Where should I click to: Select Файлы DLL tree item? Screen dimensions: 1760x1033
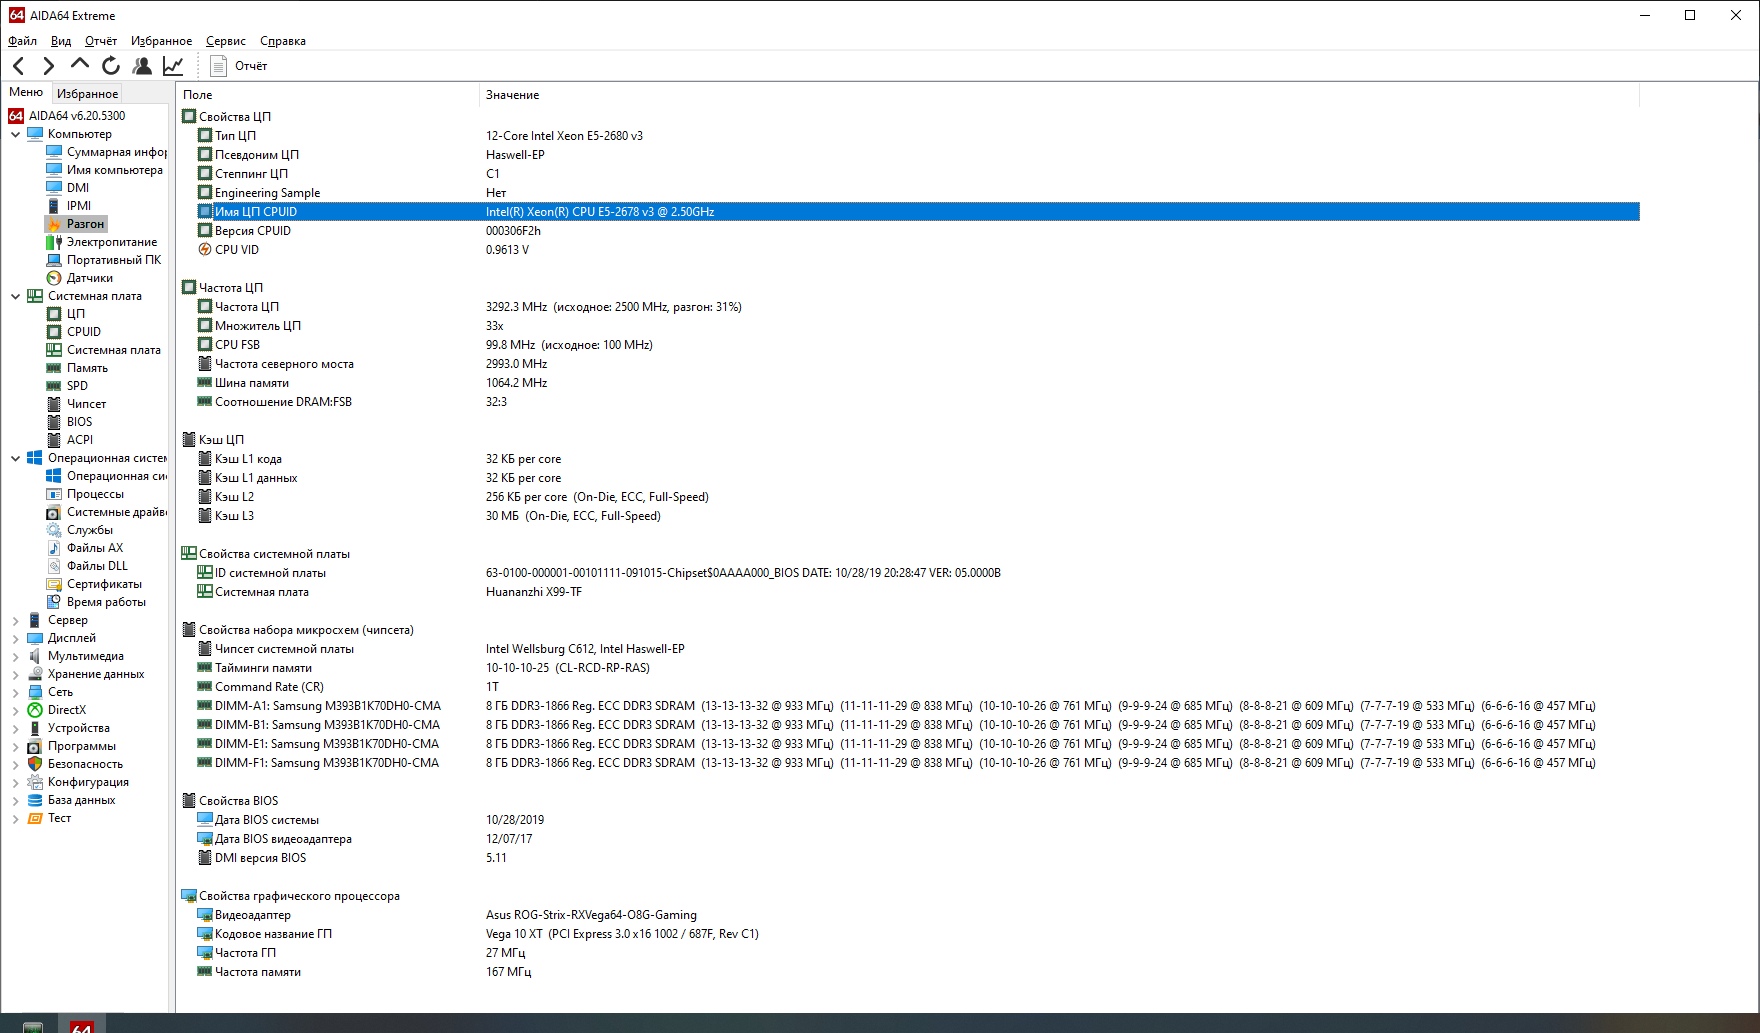pos(87,566)
